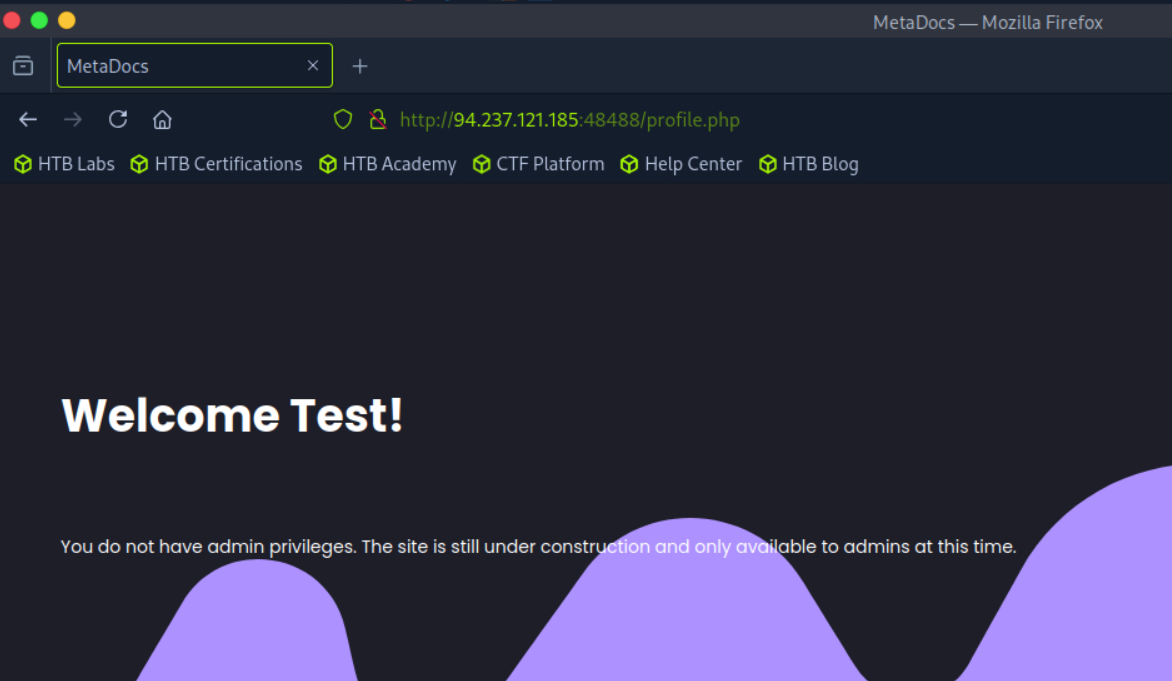The image size is (1172, 681).
Task: Open the tracking protection shield panel
Action: coord(343,120)
